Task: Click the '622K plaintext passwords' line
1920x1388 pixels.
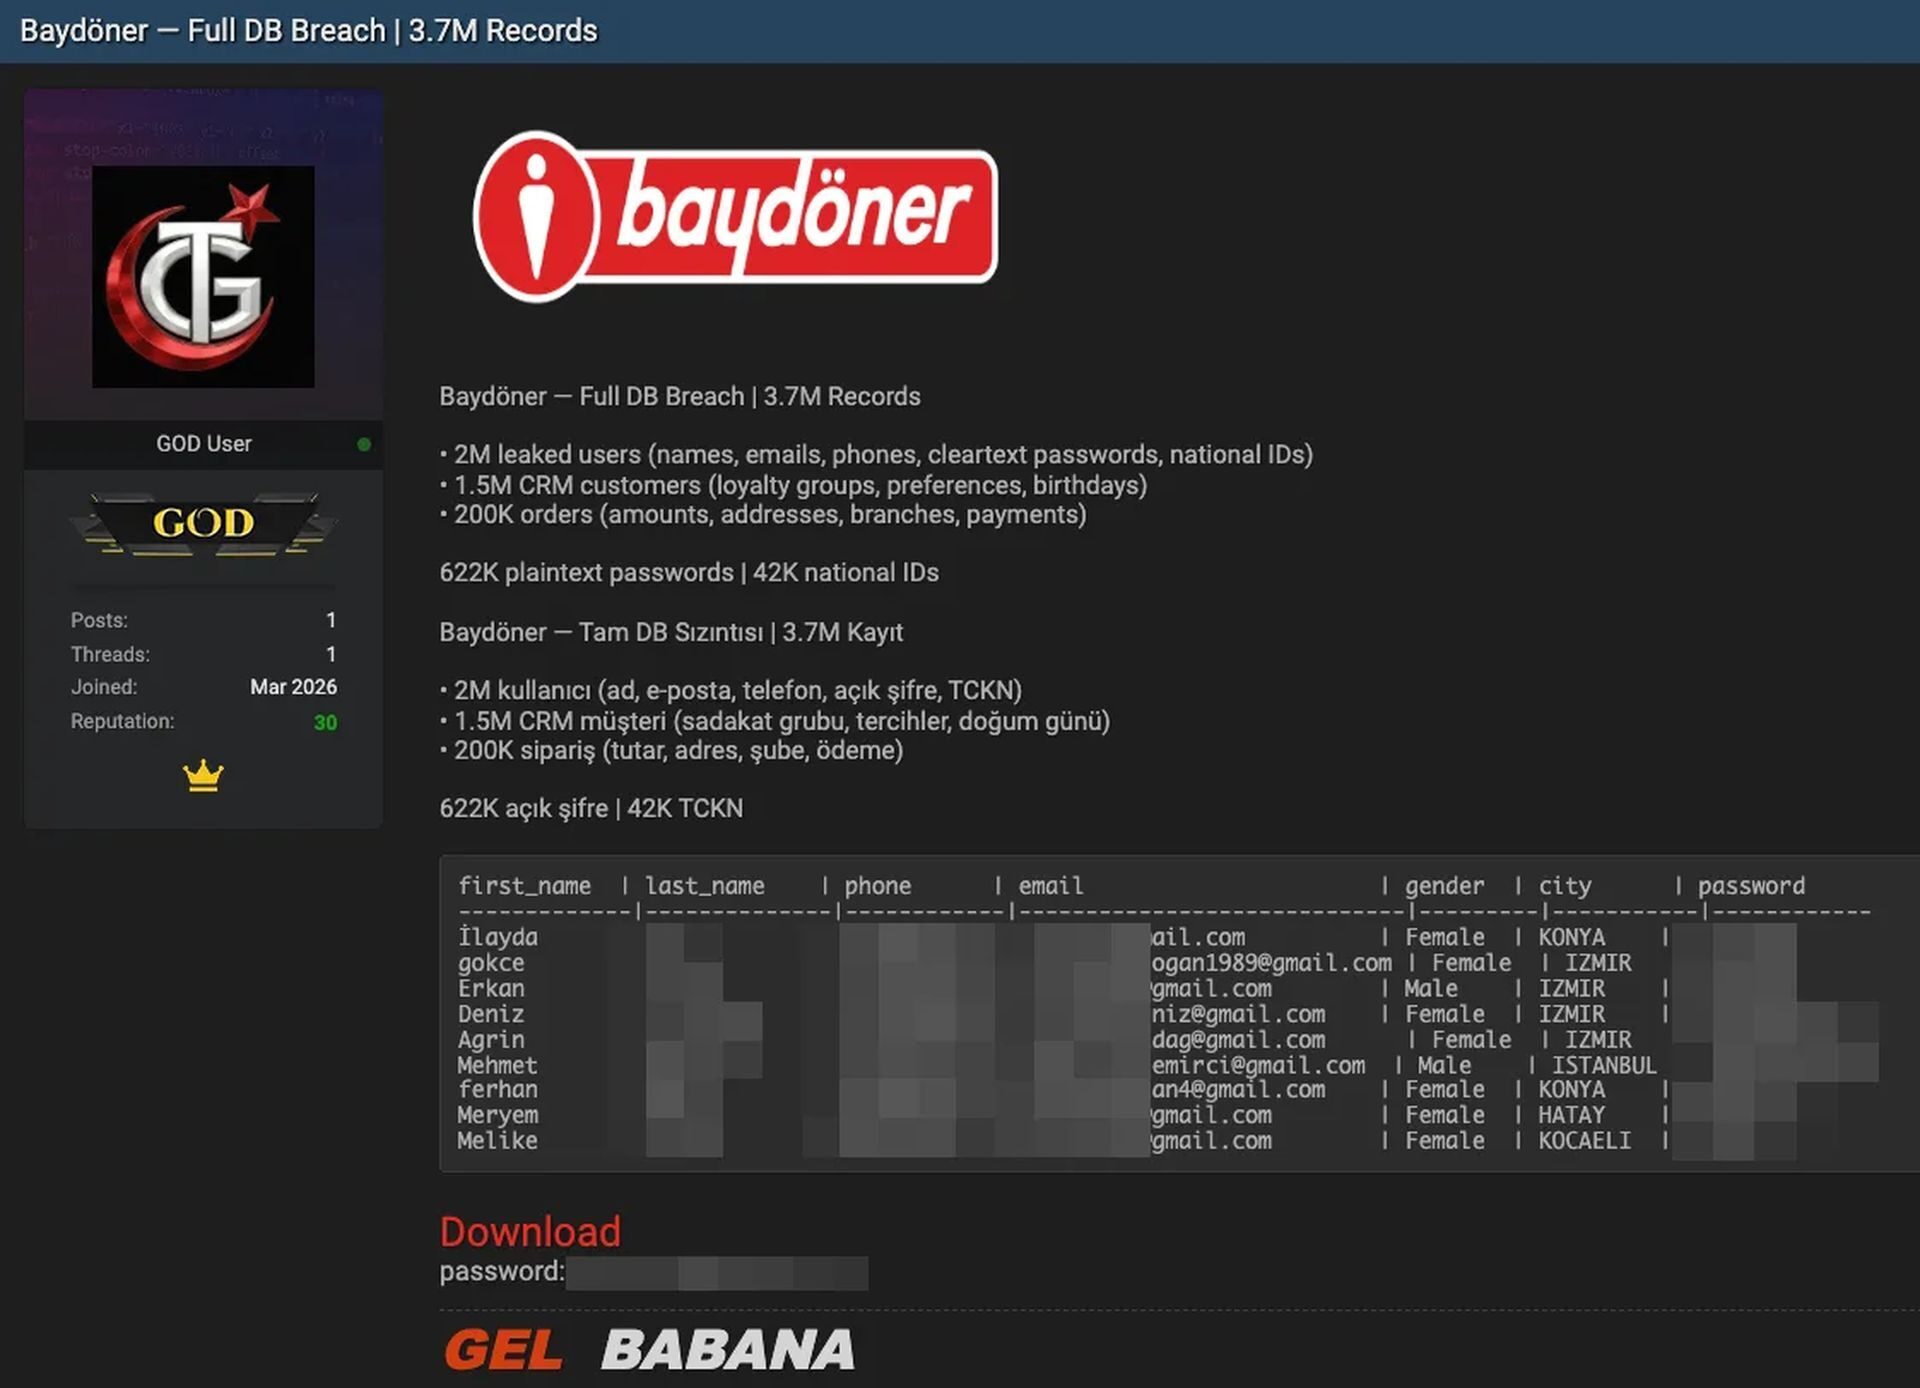Action: [x=689, y=572]
